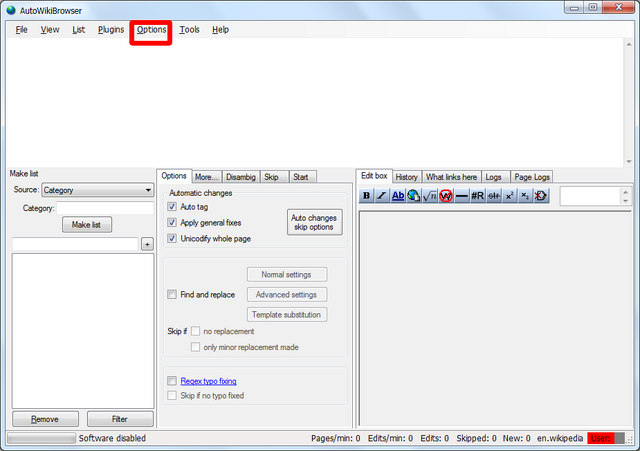
Task: Click the scroll up arrow of the browser pane
Action: [629, 44]
